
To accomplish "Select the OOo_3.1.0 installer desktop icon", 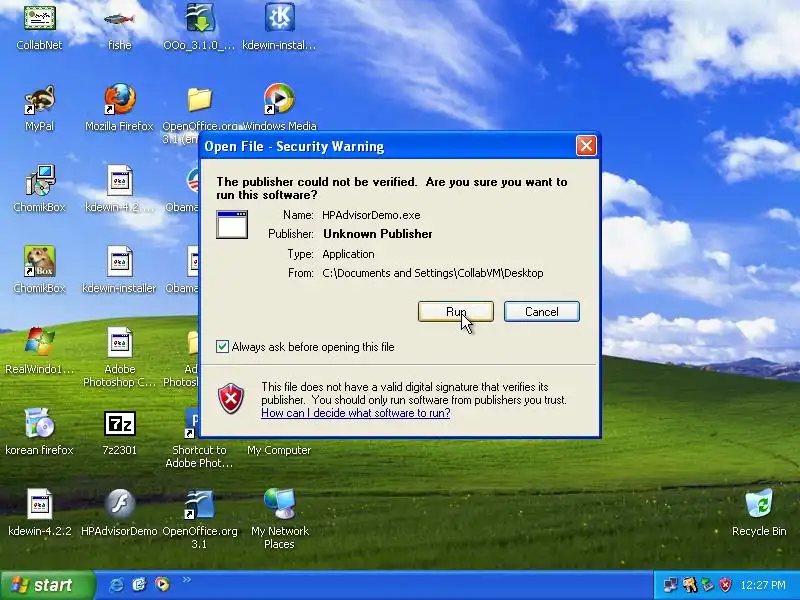I will click(x=199, y=18).
